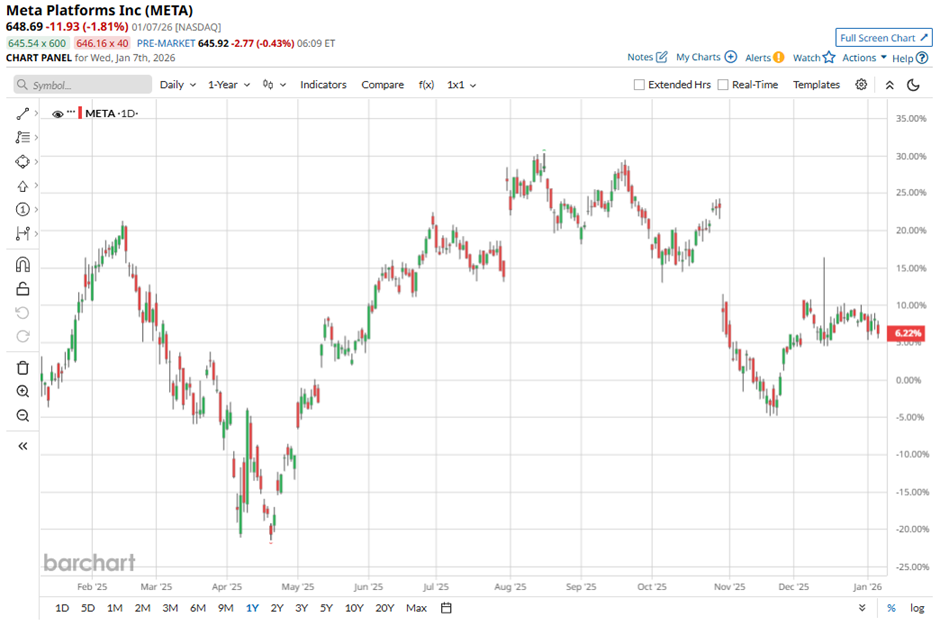Zoom out on the chart
The image size is (940, 626).
[22, 416]
